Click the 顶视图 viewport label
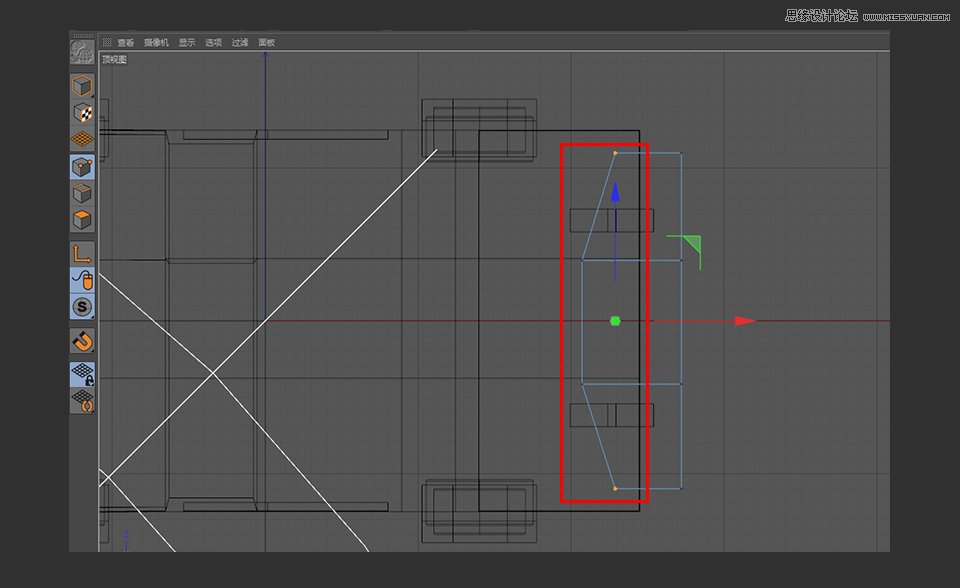The width and height of the screenshot is (960, 588). click(x=116, y=59)
